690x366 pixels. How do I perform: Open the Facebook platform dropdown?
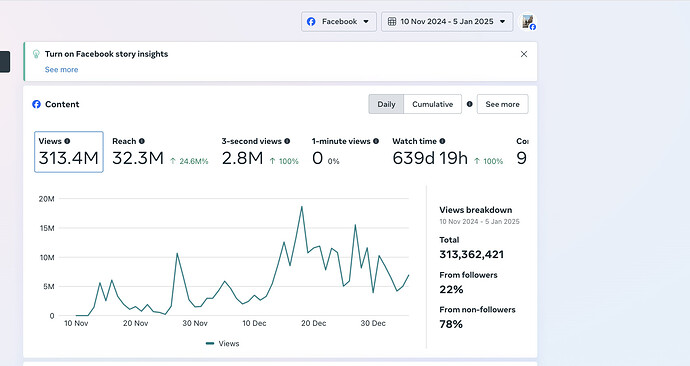(x=339, y=22)
